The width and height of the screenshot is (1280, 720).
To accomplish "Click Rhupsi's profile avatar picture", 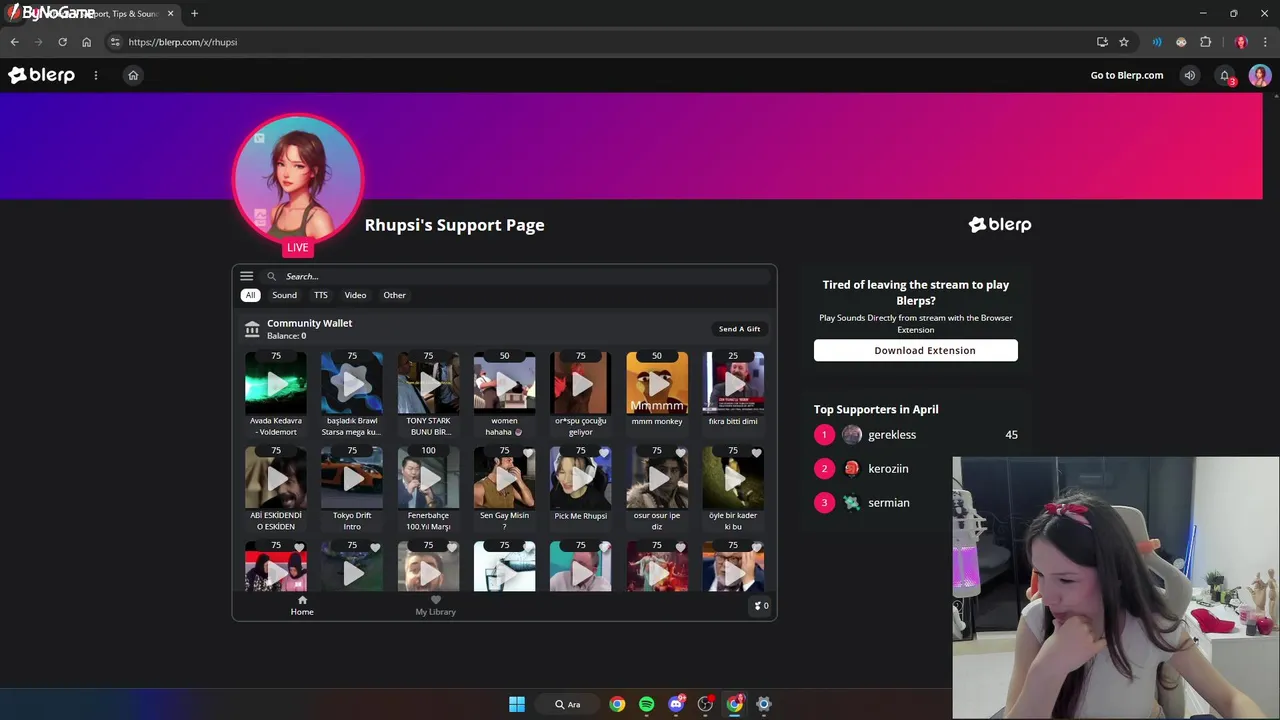I will [x=298, y=180].
